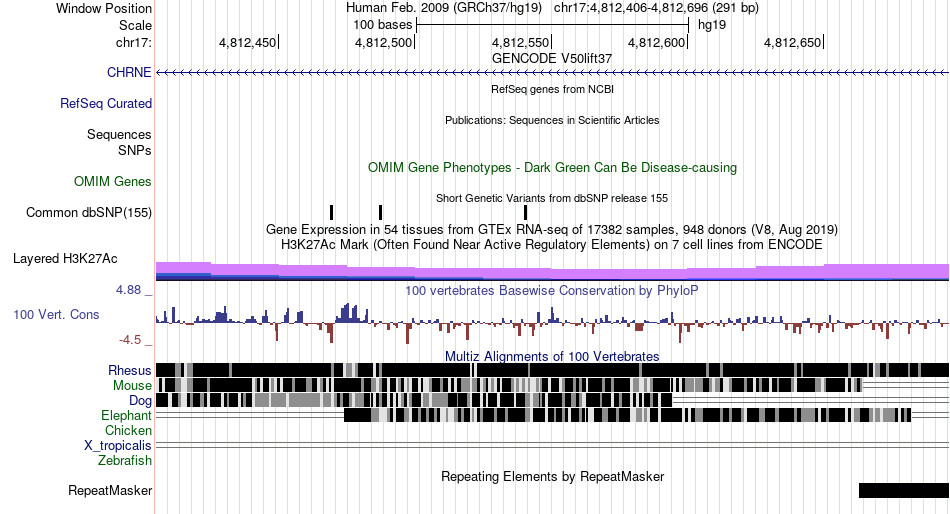Open the Rhesus alignment block row
The width and height of the screenshot is (950, 514).
pos(553,370)
